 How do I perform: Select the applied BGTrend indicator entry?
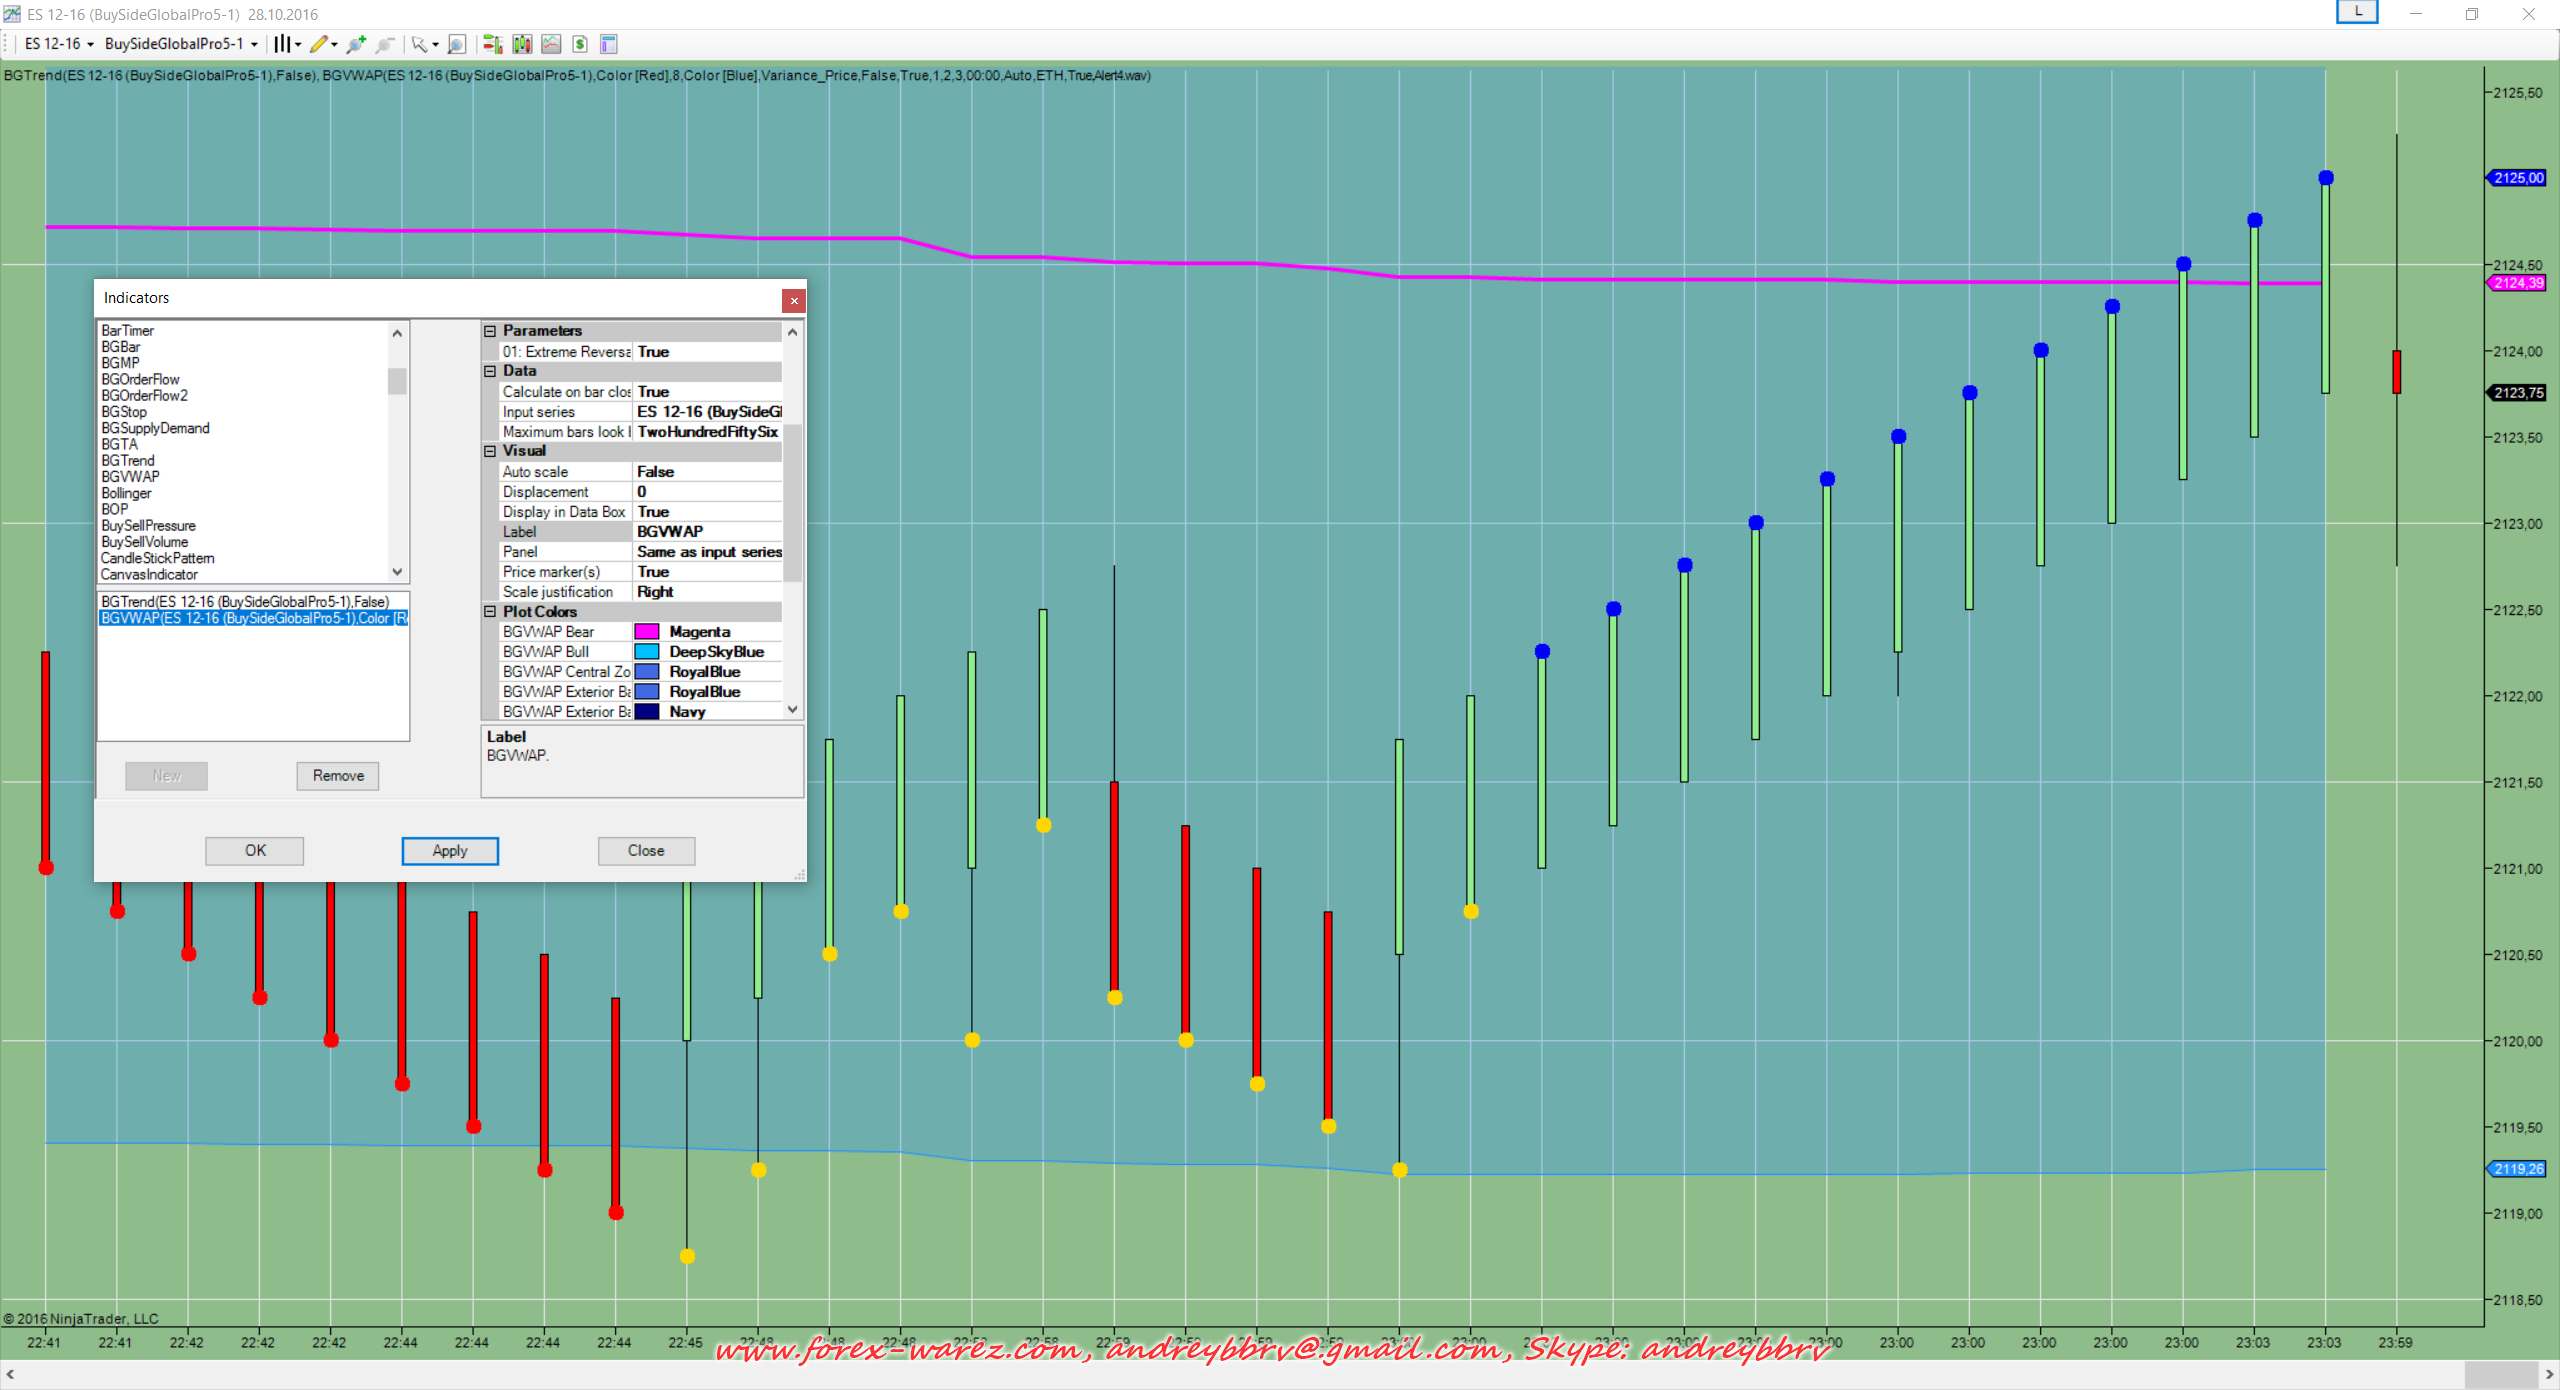(245, 601)
